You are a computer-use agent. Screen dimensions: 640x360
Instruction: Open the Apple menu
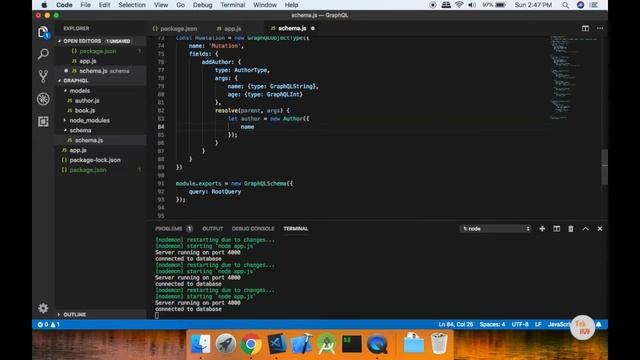(44, 5)
